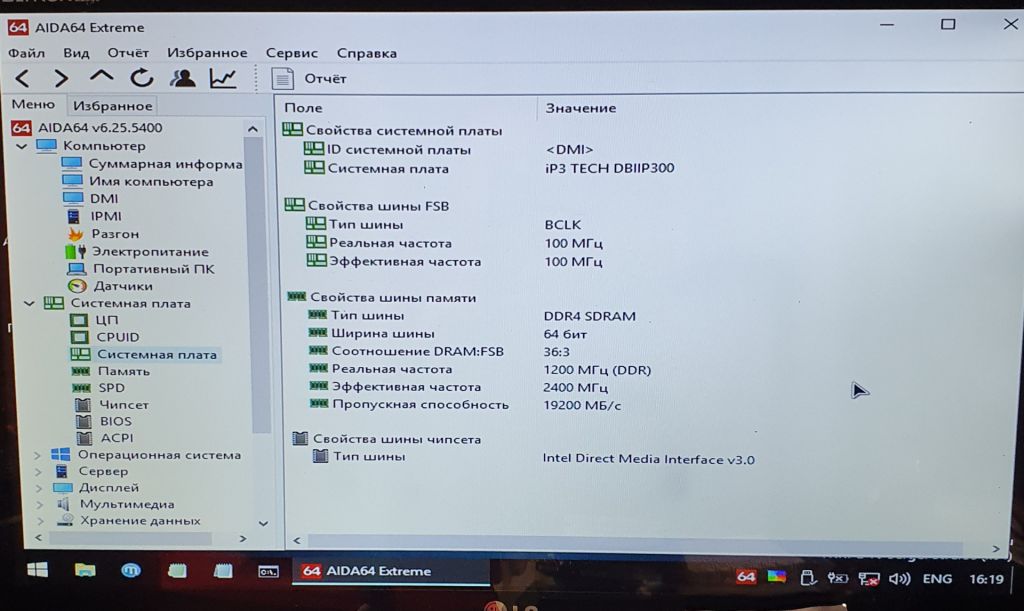Select Имя компьютера tree item

tap(138, 181)
